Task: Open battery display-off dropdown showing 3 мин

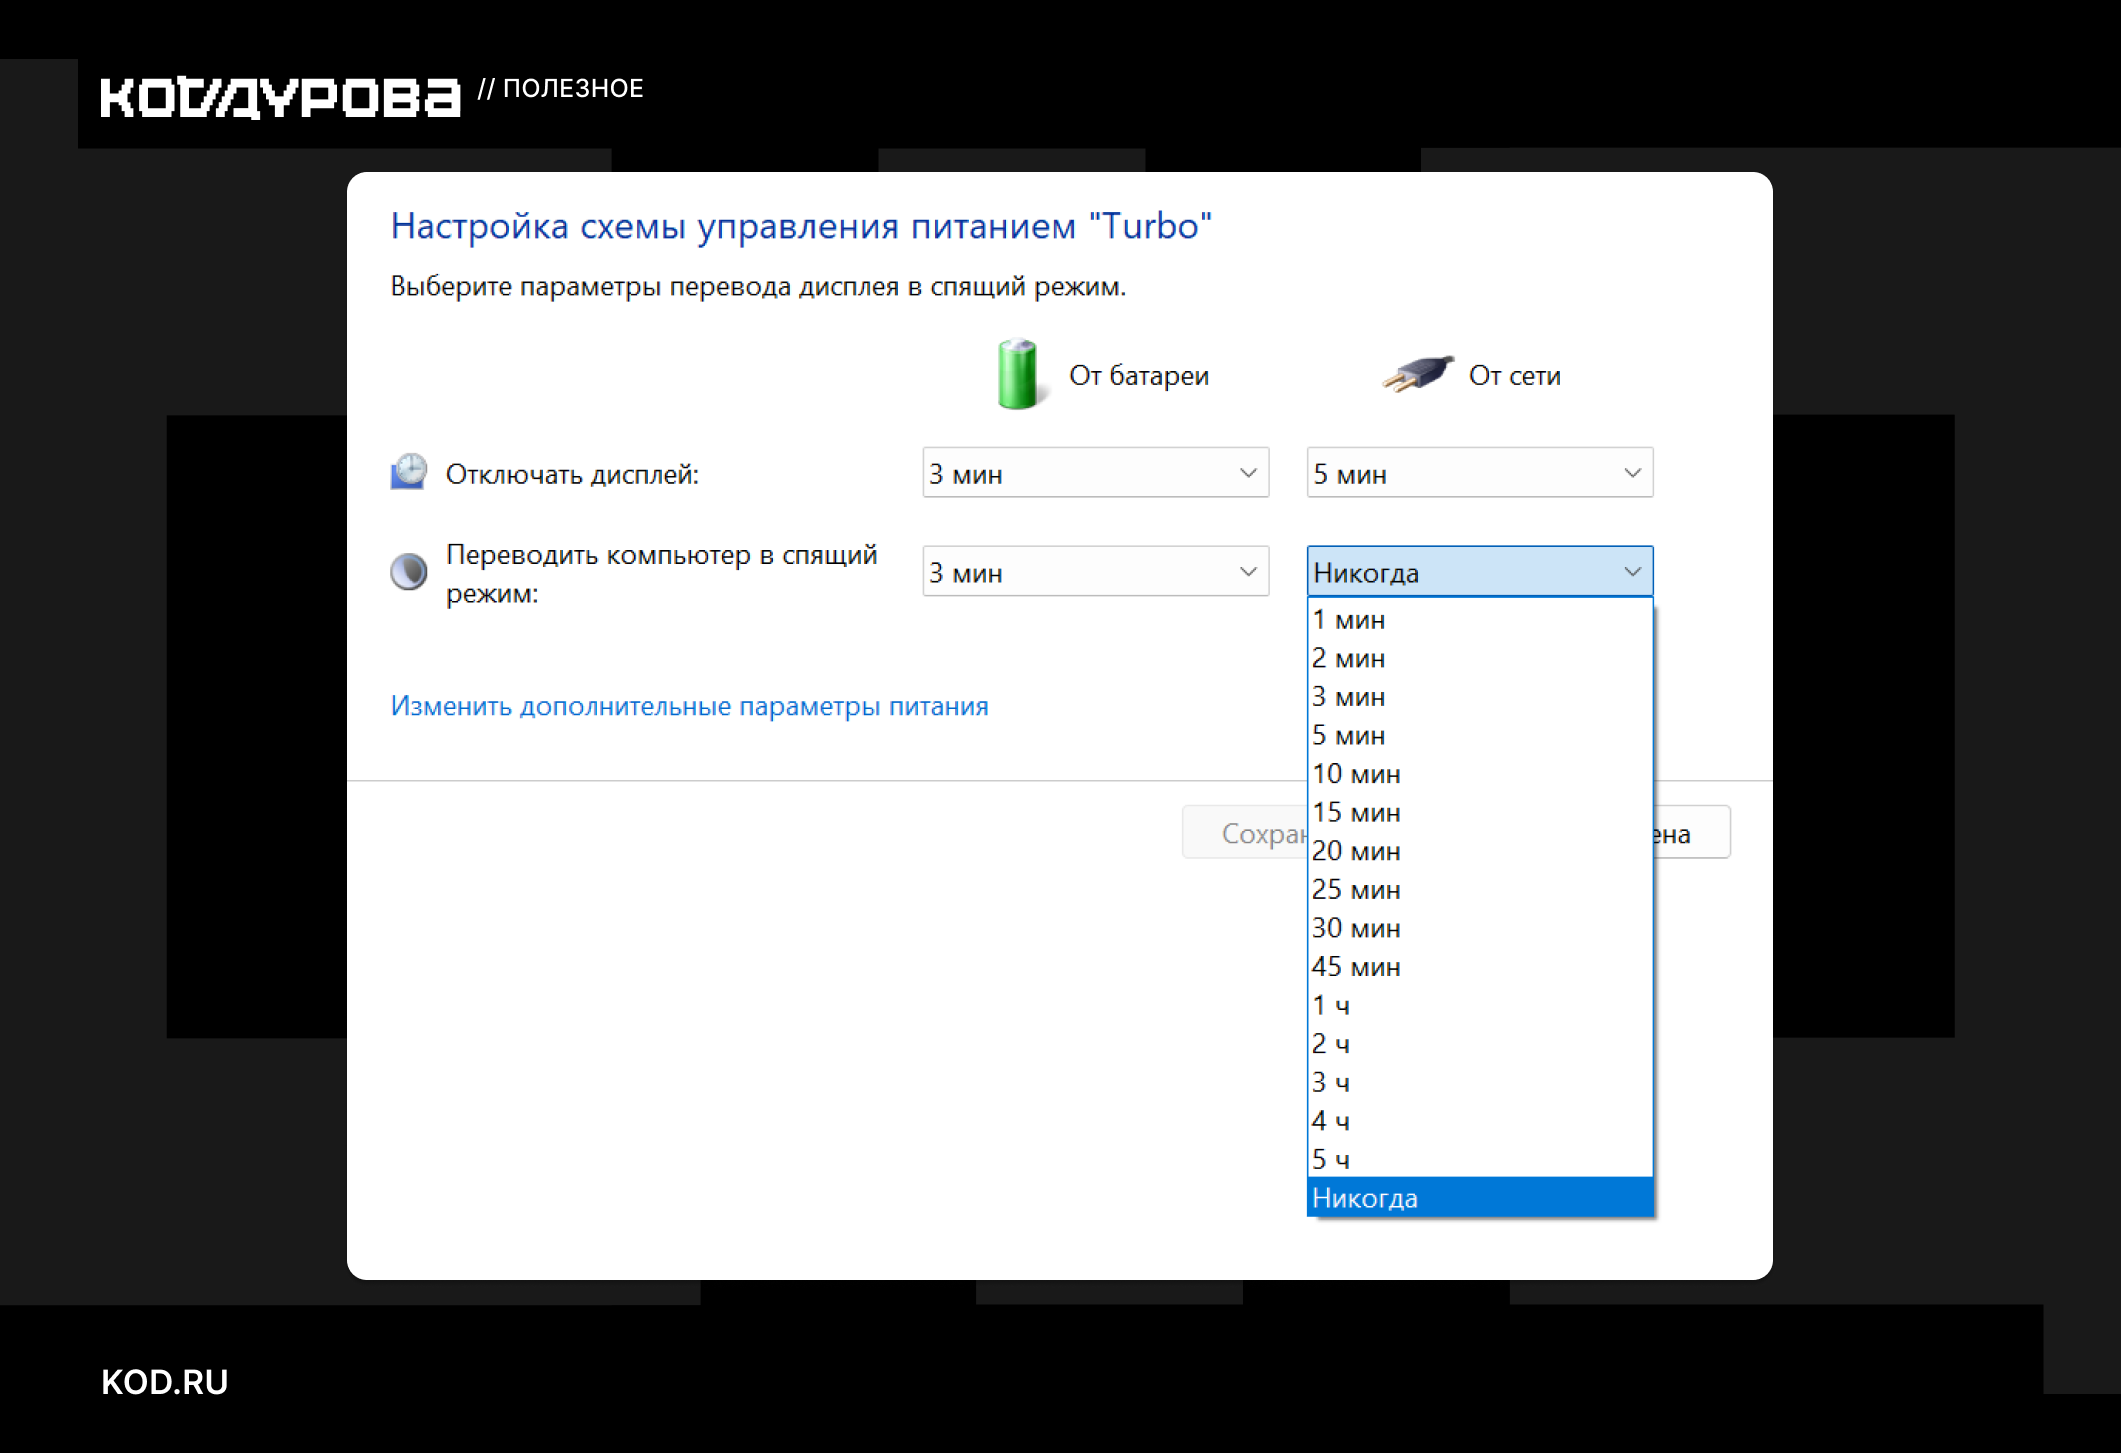Action: tap(1095, 473)
